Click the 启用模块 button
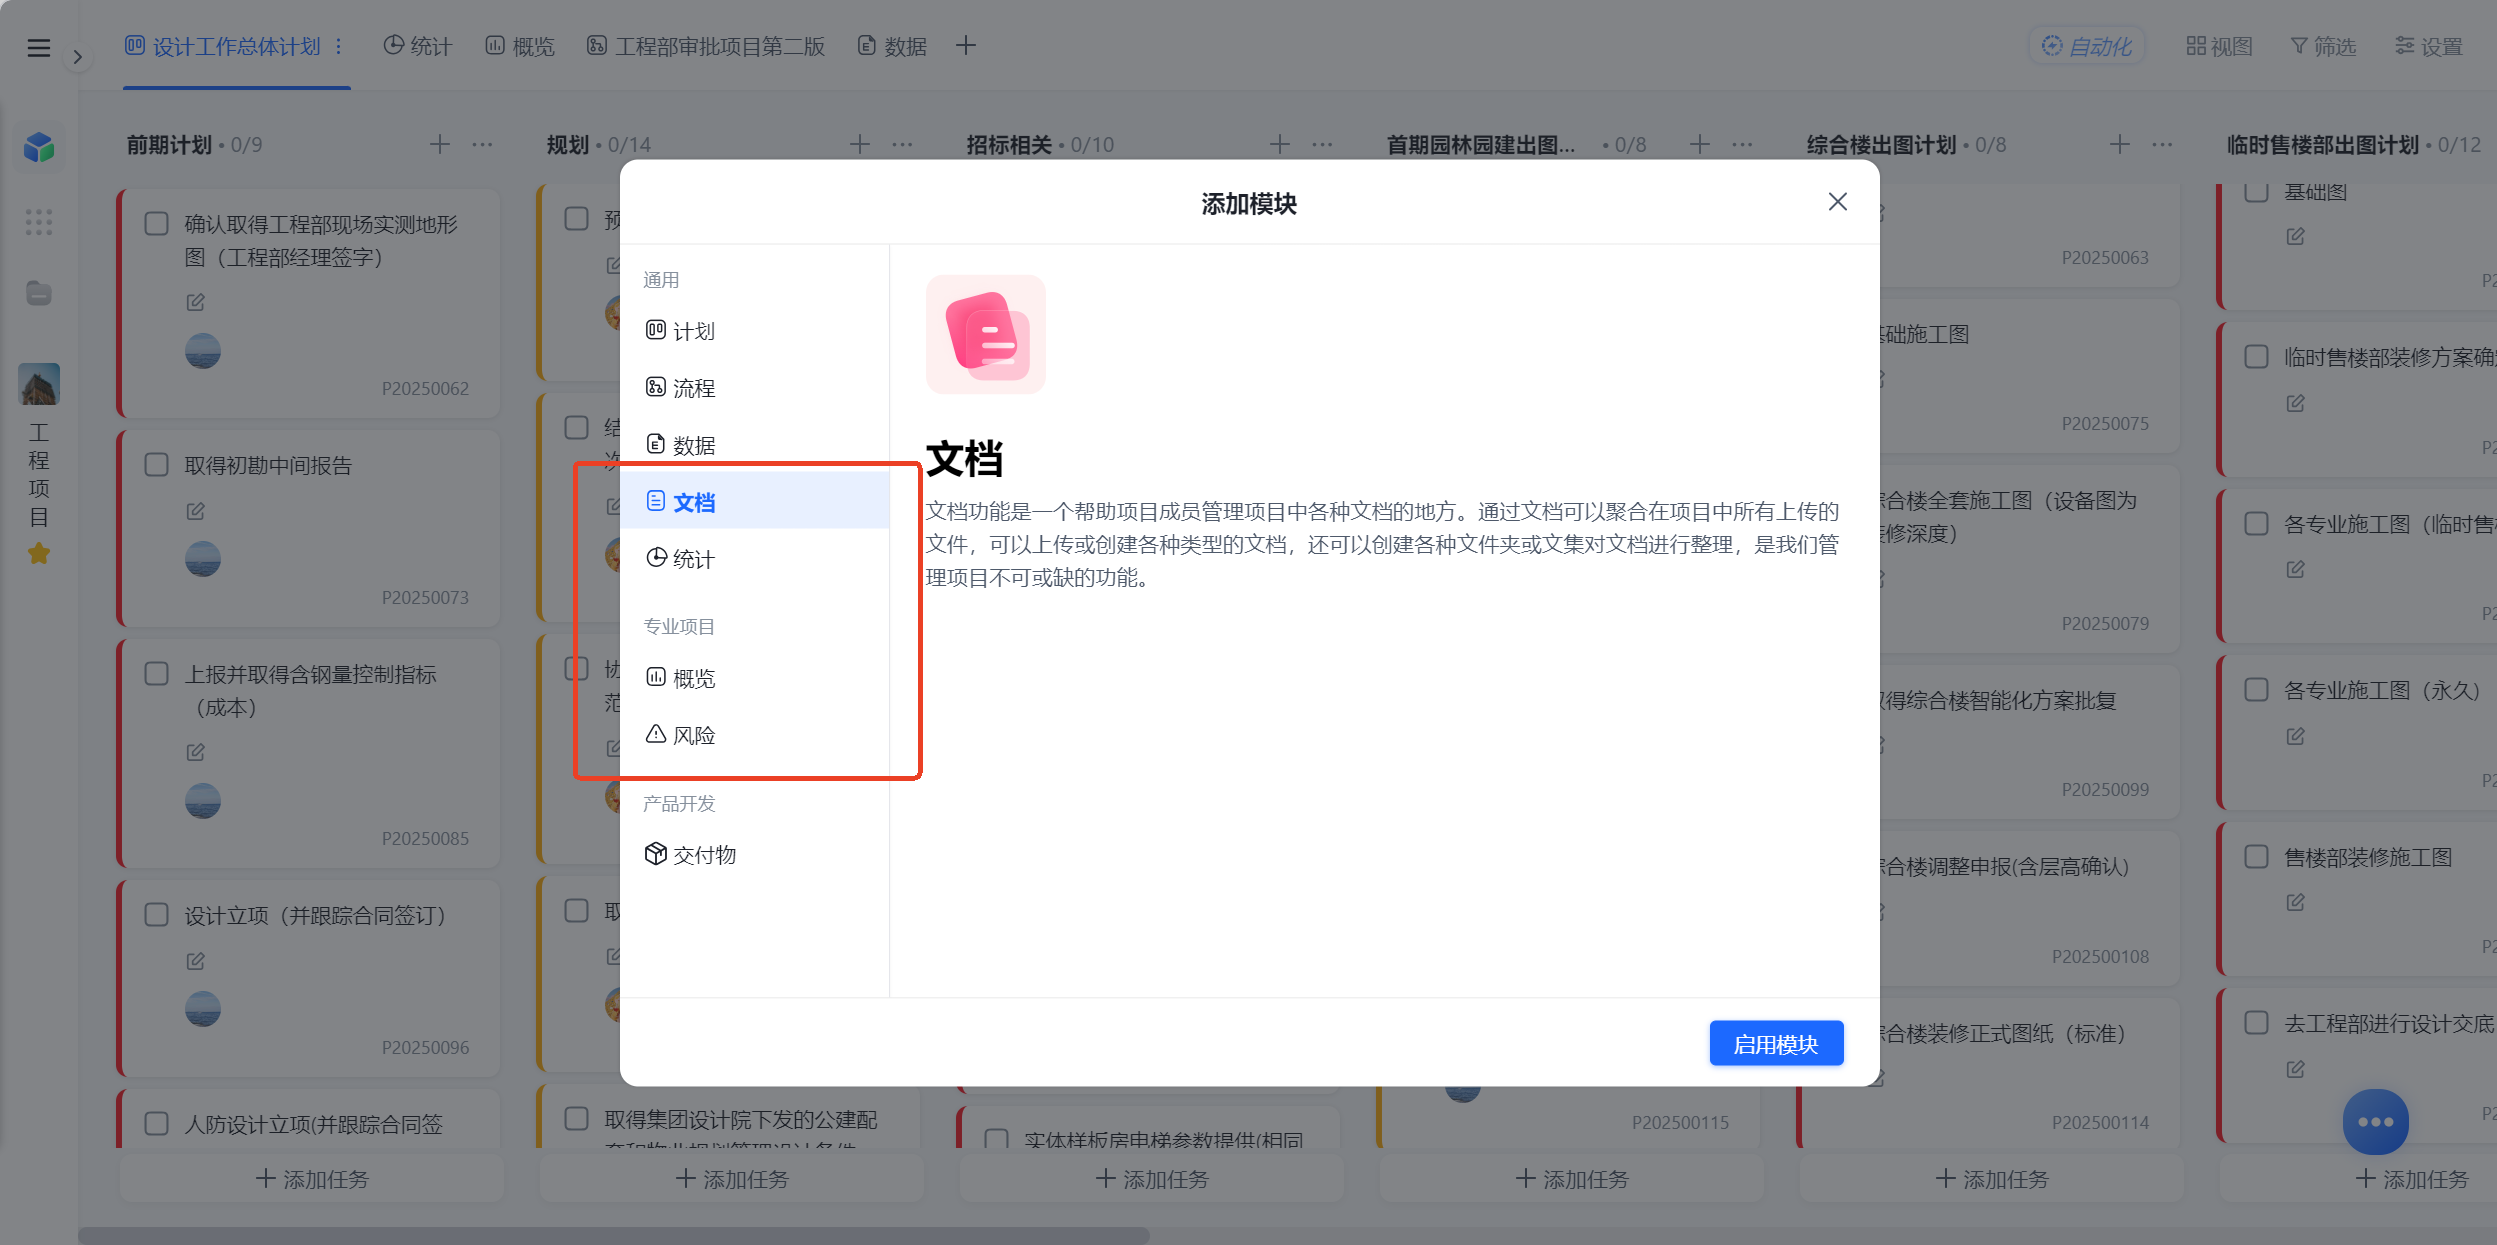2497x1245 pixels. click(1776, 1043)
